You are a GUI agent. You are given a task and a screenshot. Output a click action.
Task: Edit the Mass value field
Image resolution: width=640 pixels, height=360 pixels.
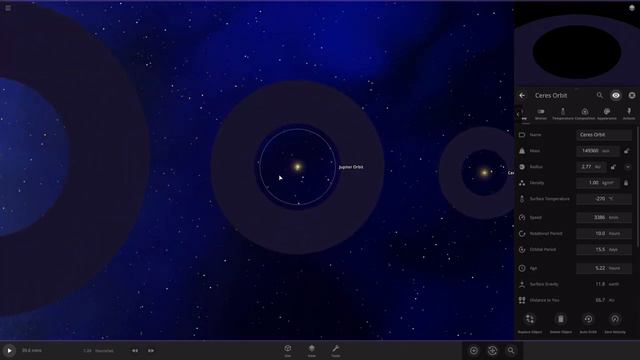click(598, 151)
